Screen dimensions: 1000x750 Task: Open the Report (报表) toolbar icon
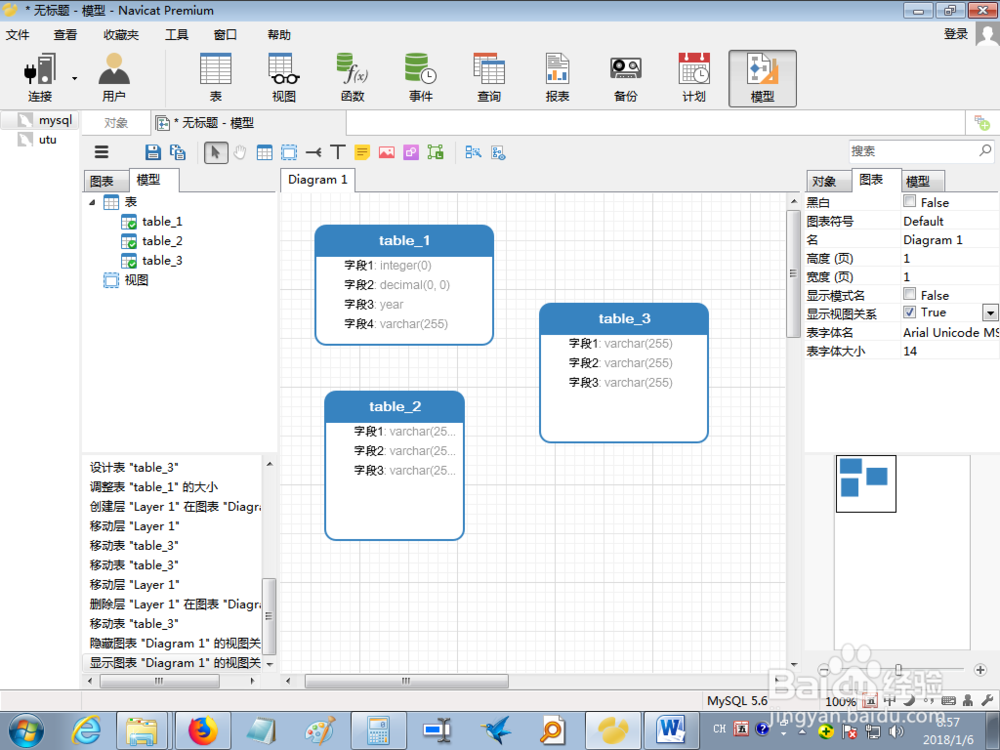pyautogui.click(x=557, y=78)
